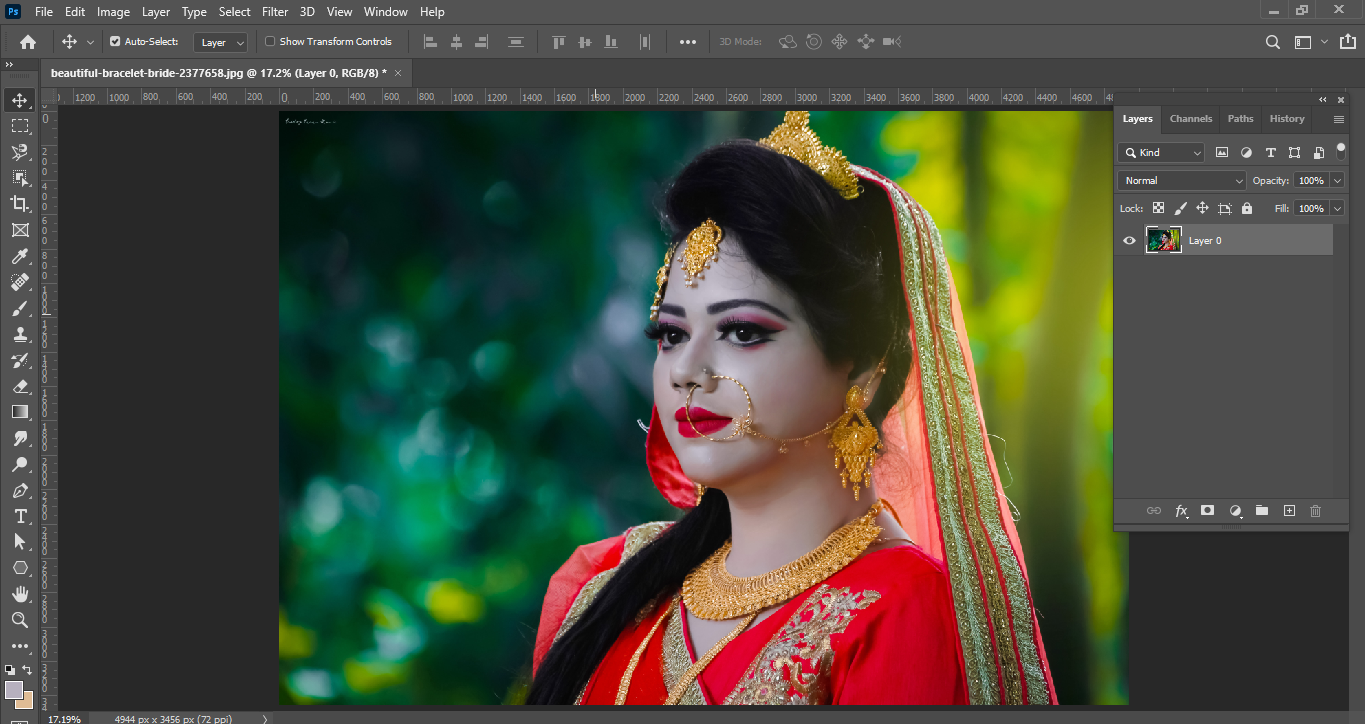The image size is (1365, 724).
Task: Click the add layer mask icon
Action: (1207, 511)
